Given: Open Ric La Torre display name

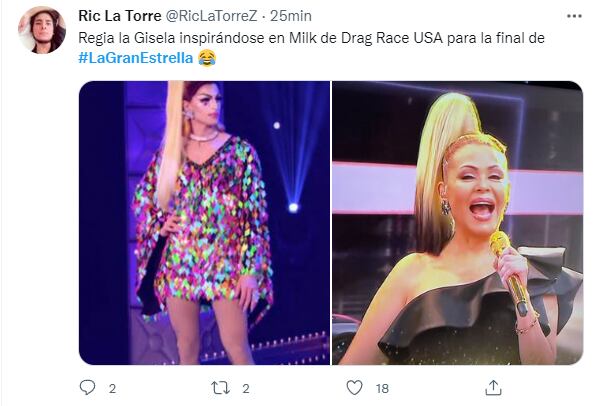Looking at the screenshot, I should [120, 16].
